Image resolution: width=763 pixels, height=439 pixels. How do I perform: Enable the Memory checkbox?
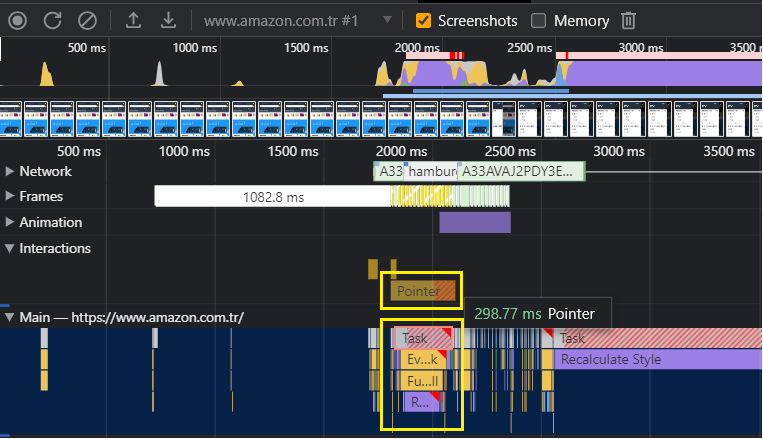pyautogui.click(x=539, y=20)
